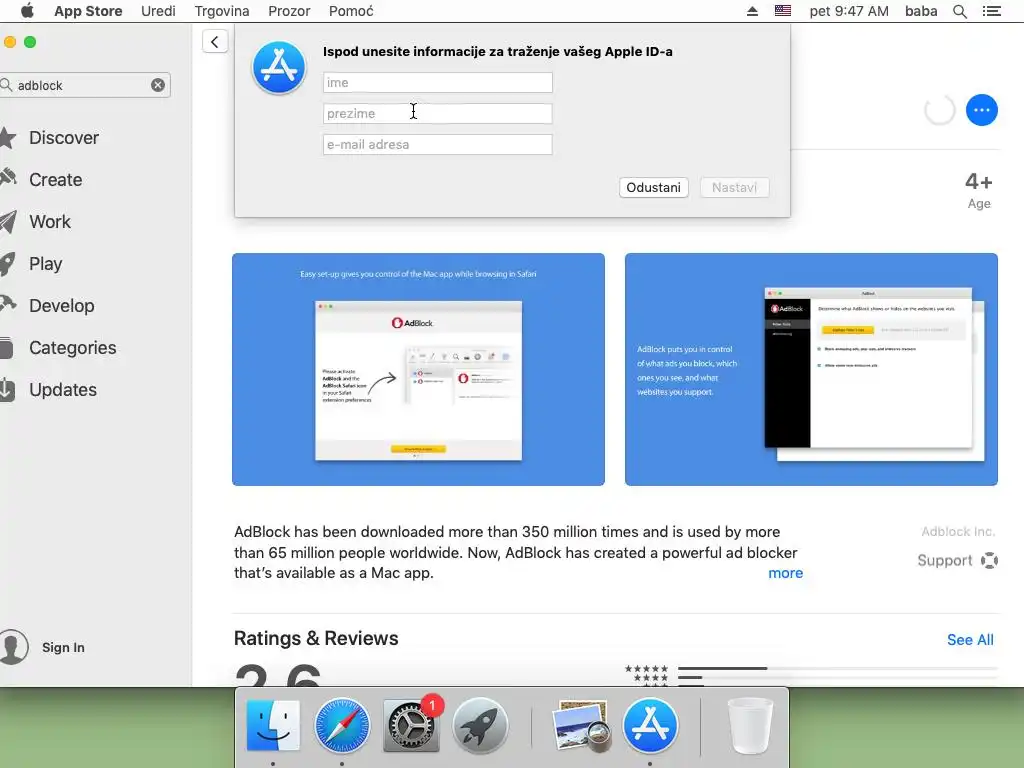The image size is (1024, 768).
Task: Open Preview from the Dock
Action: pyautogui.click(x=581, y=726)
